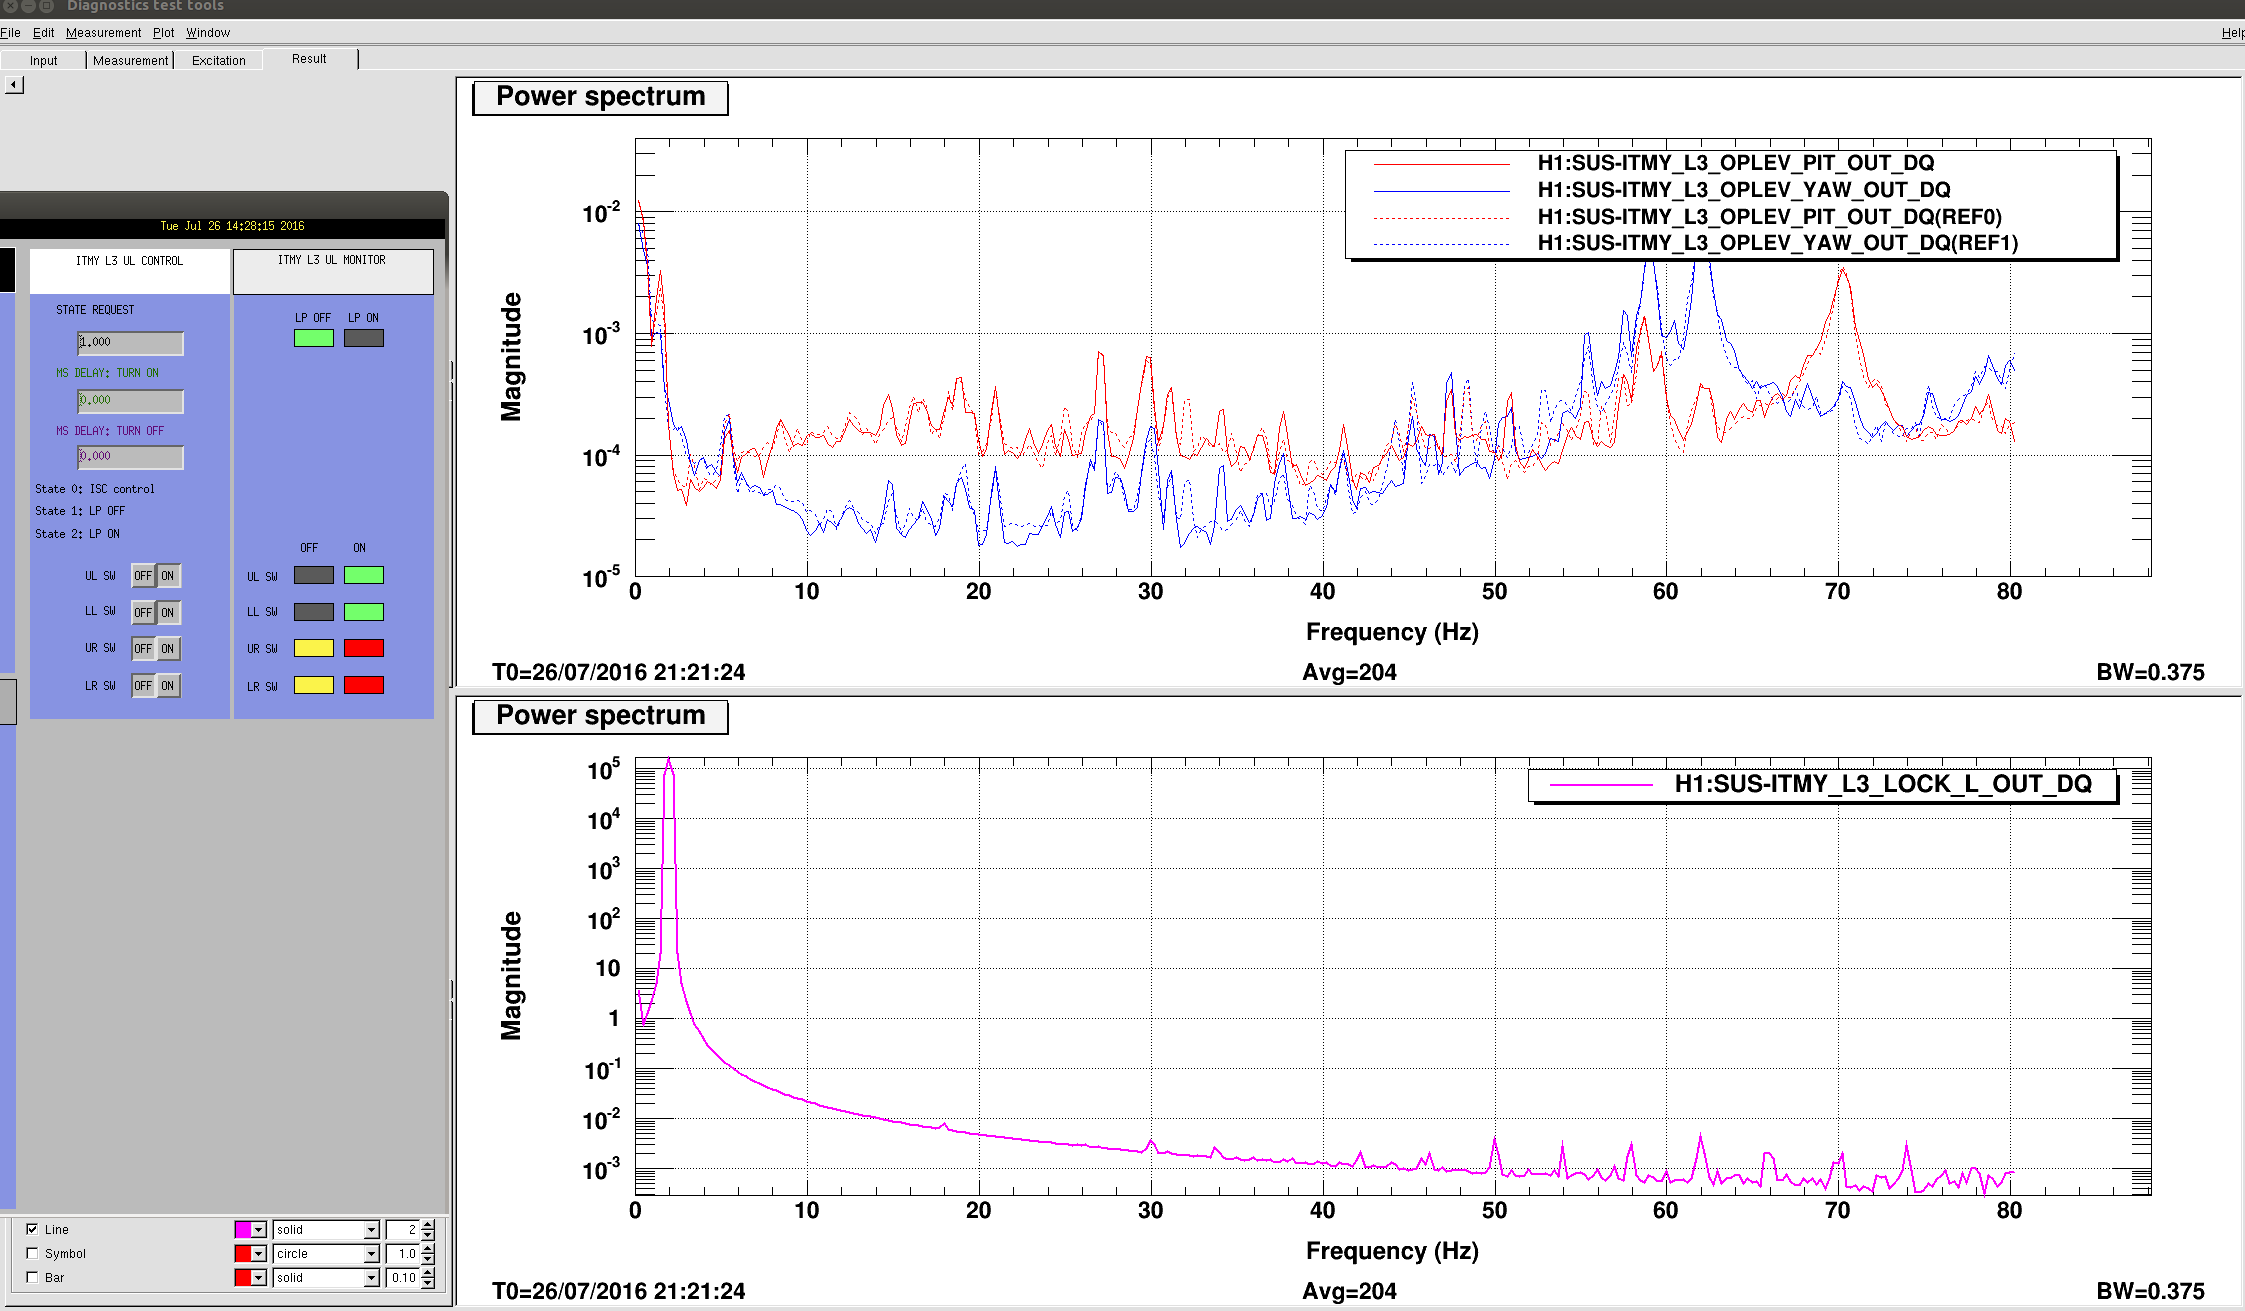Click the 'State 2: LP ON' text
Viewport: 2245px width, 1311px height.
pyautogui.click(x=77, y=534)
